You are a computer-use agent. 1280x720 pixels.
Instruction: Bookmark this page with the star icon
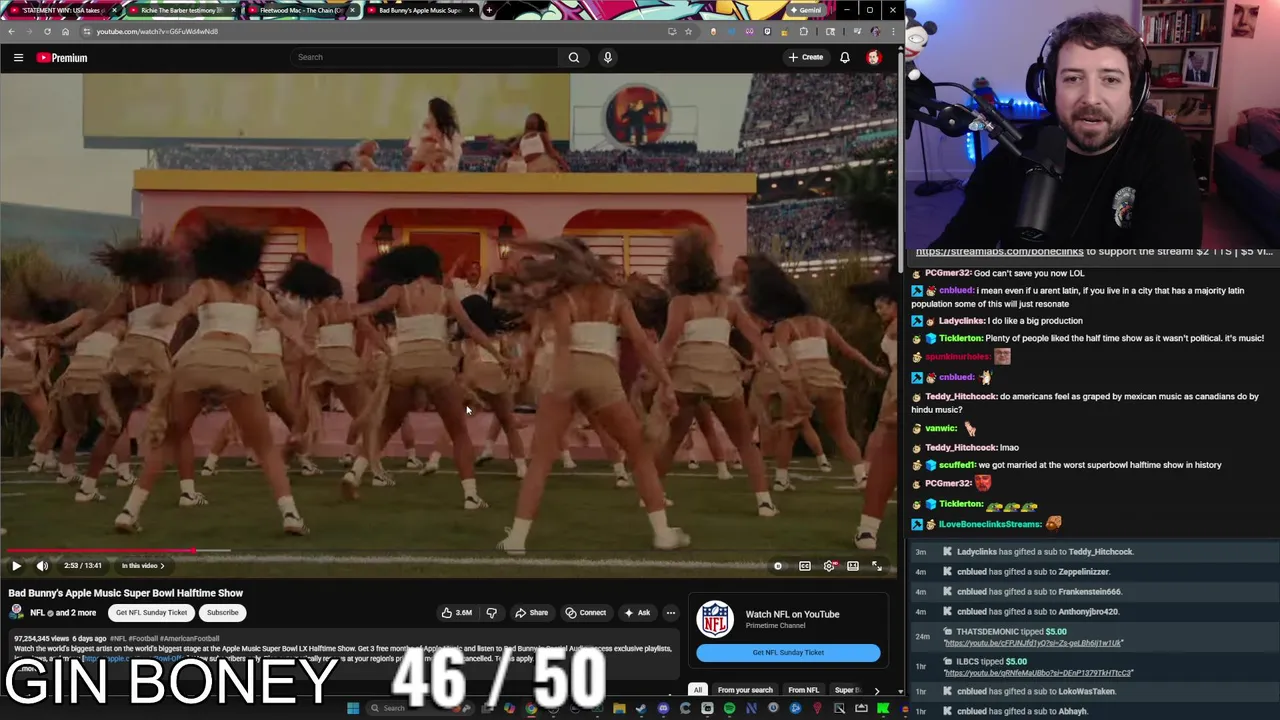(x=688, y=31)
